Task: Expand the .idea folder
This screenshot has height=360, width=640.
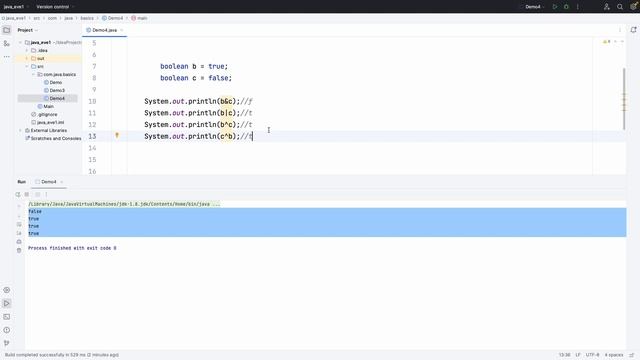Action: [x=27, y=51]
